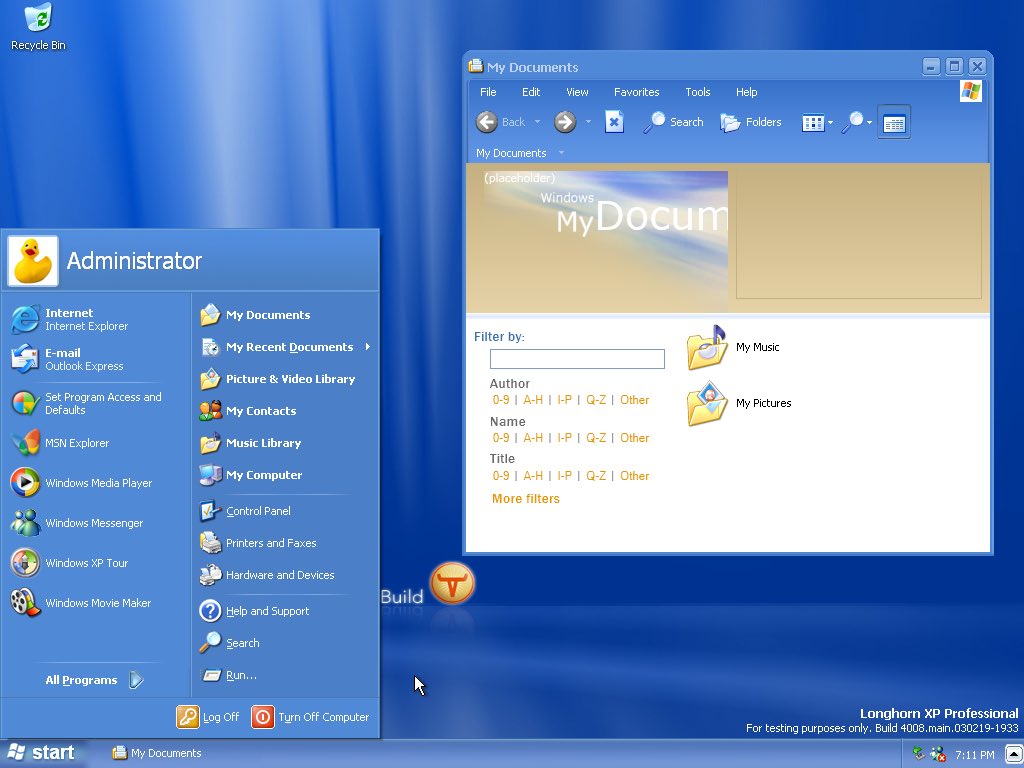Click the Back toolbar button
Screen dimensions: 1024x768
point(501,122)
